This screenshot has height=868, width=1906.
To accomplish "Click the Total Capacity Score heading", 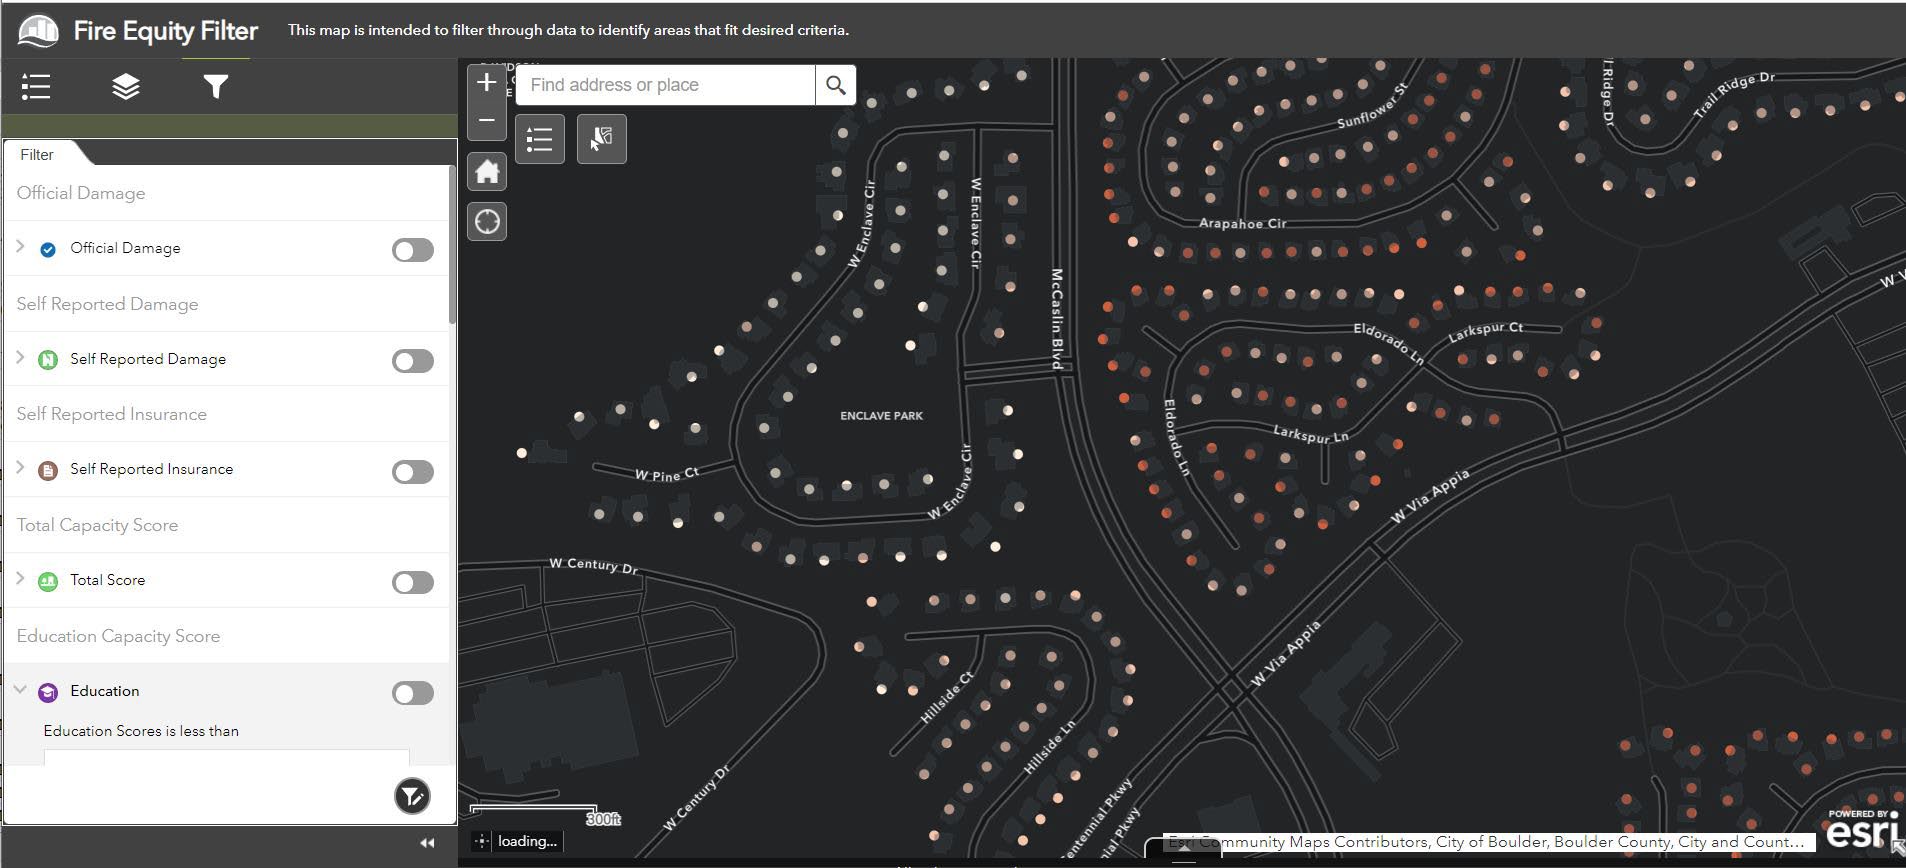I will [x=97, y=525].
